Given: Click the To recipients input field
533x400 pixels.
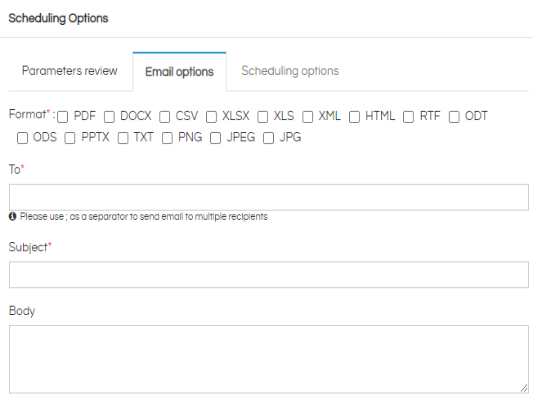Looking at the screenshot, I should coord(269,197).
